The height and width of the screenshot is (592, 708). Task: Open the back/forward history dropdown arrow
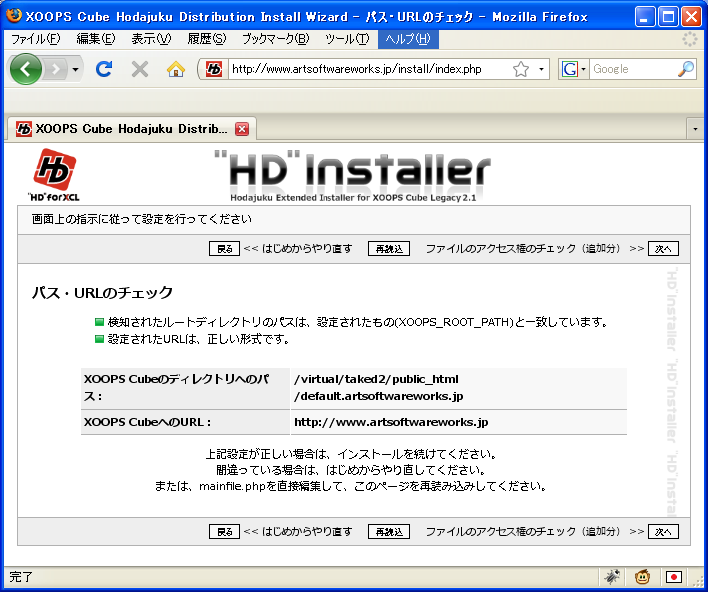pos(75,69)
